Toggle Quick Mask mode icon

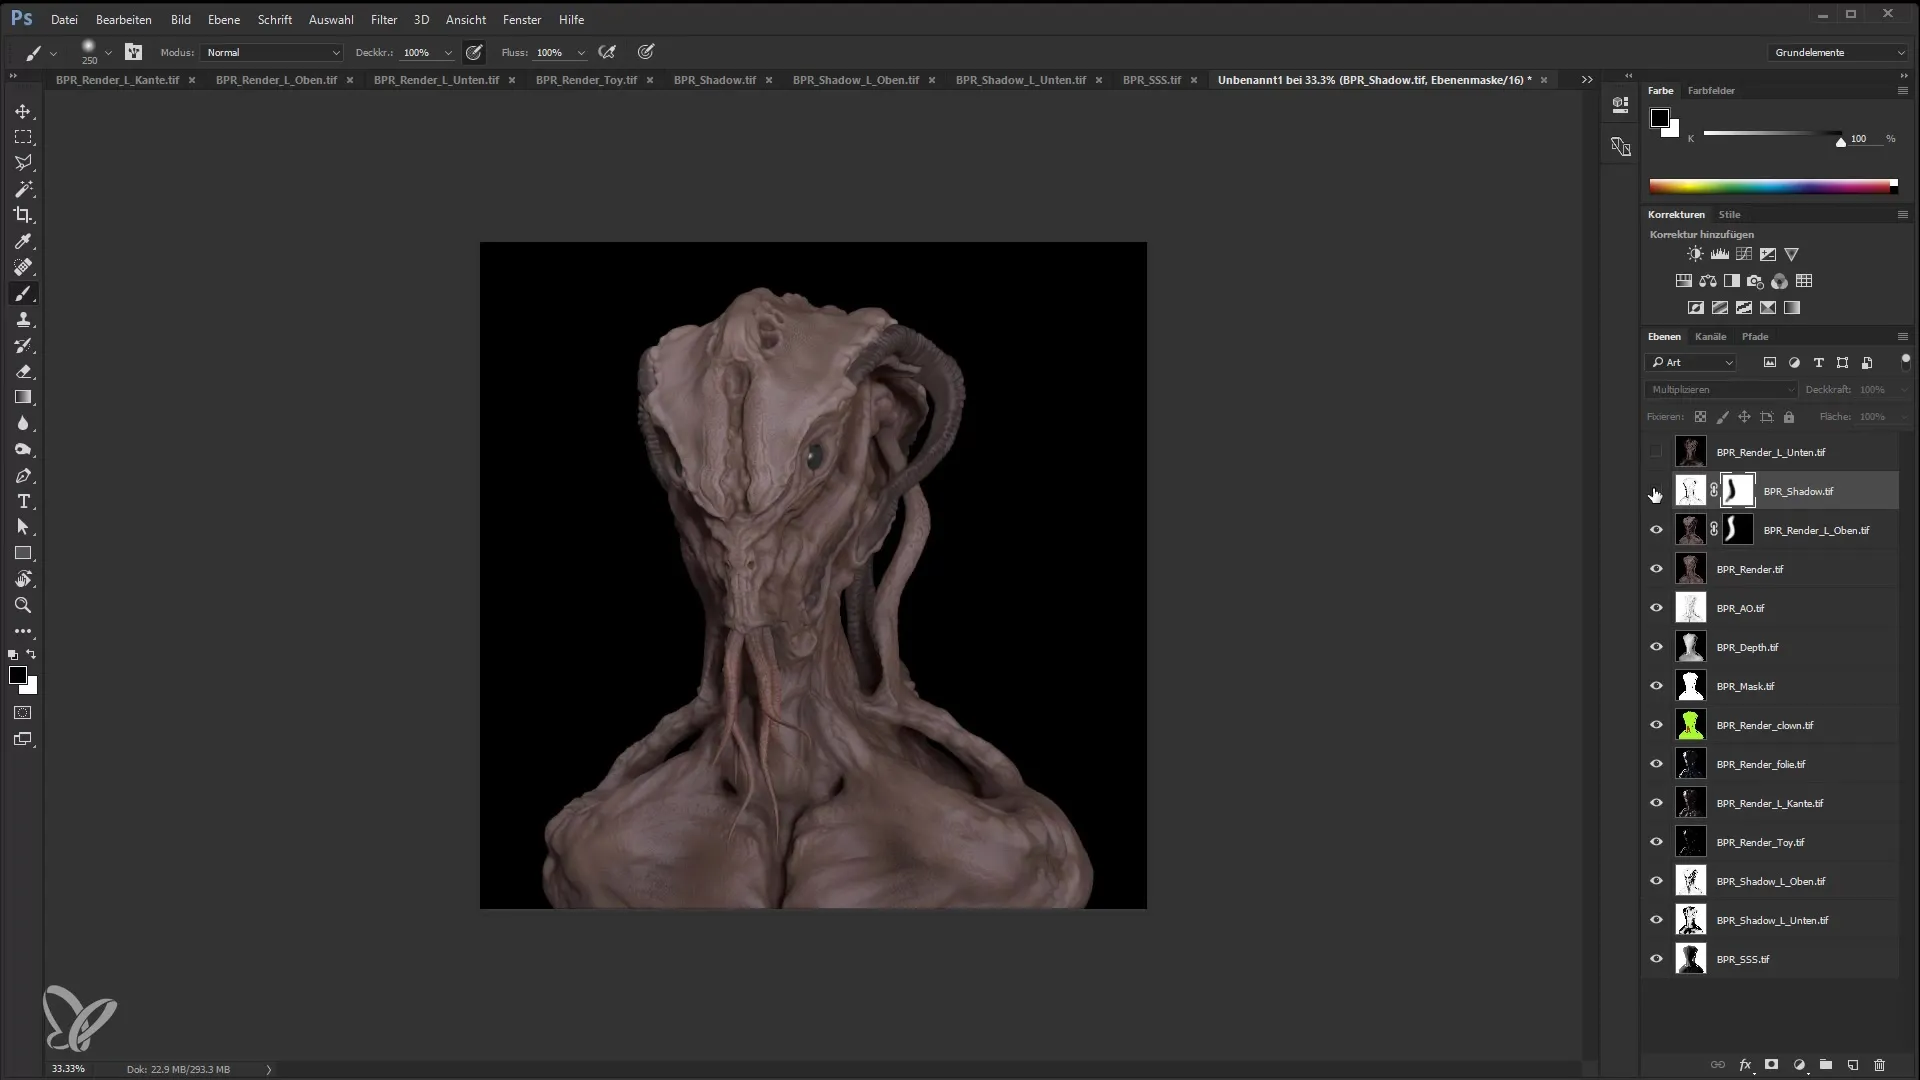tap(23, 713)
